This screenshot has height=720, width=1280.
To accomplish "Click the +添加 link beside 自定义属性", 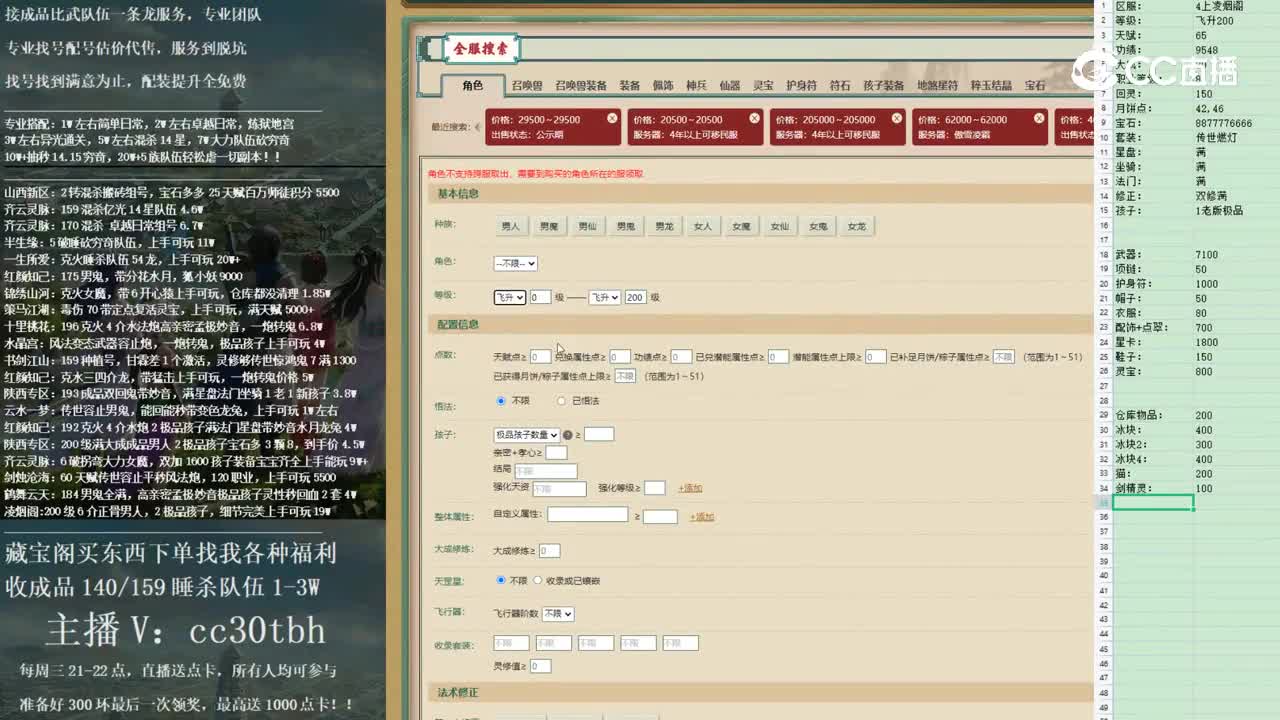I will [x=700, y=516].
